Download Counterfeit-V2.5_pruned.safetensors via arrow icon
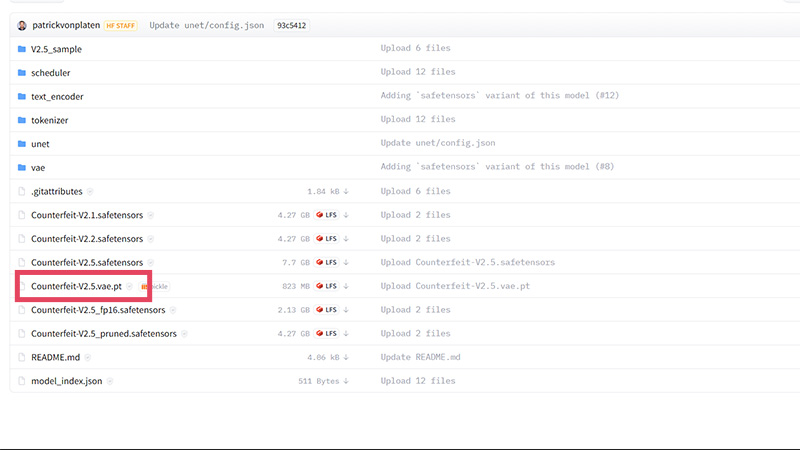This screenshot has width=800, height=450. point(346,334)
